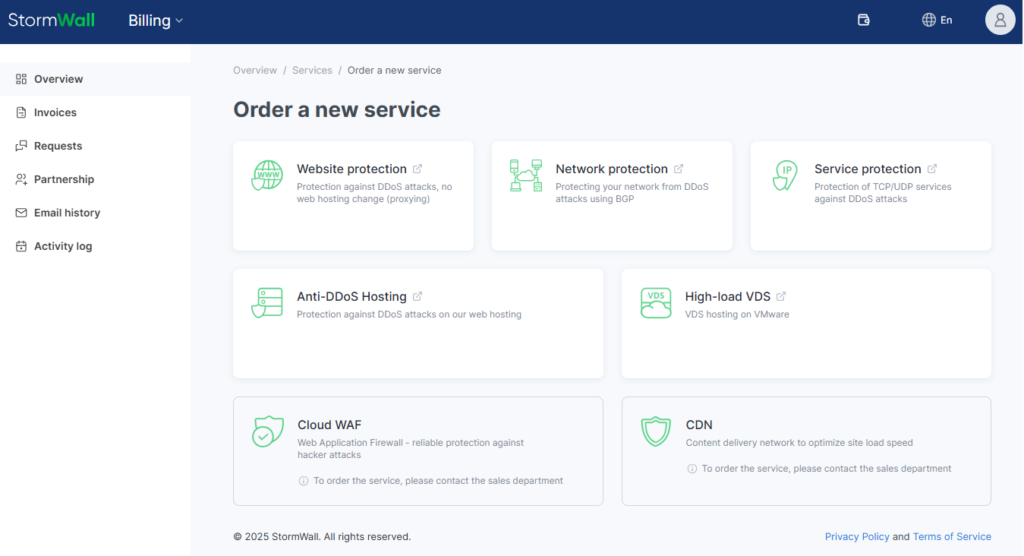Click 'Content delivery network to optimize' text
The height and width of the screenshot is (556, 1024).
799,442
